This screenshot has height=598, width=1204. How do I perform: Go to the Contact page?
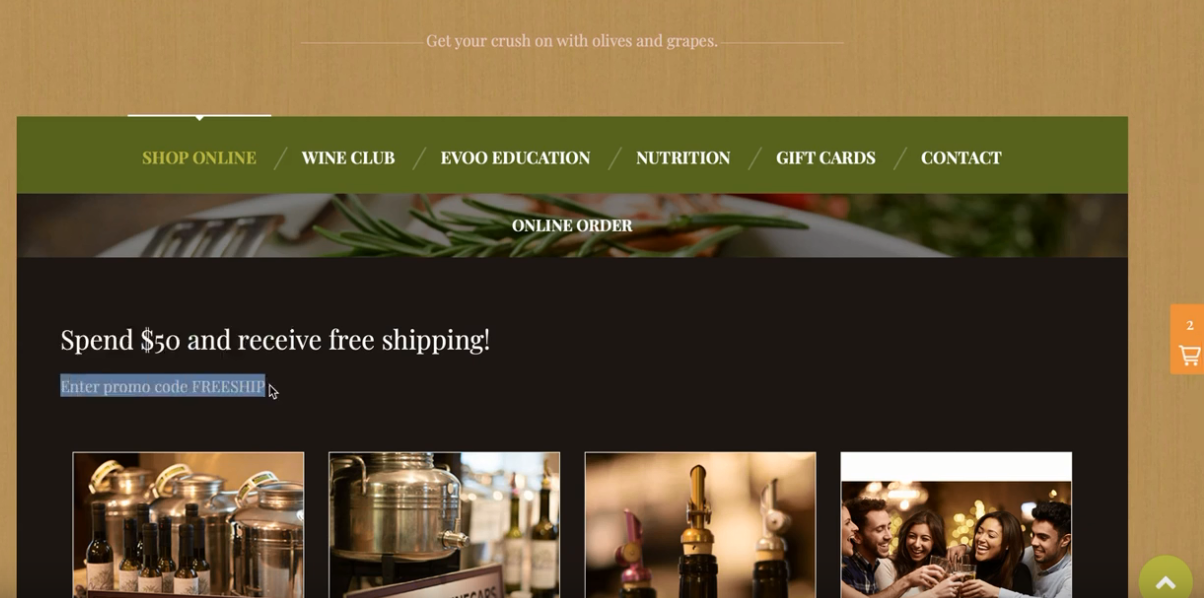click(x=961, y=158)
